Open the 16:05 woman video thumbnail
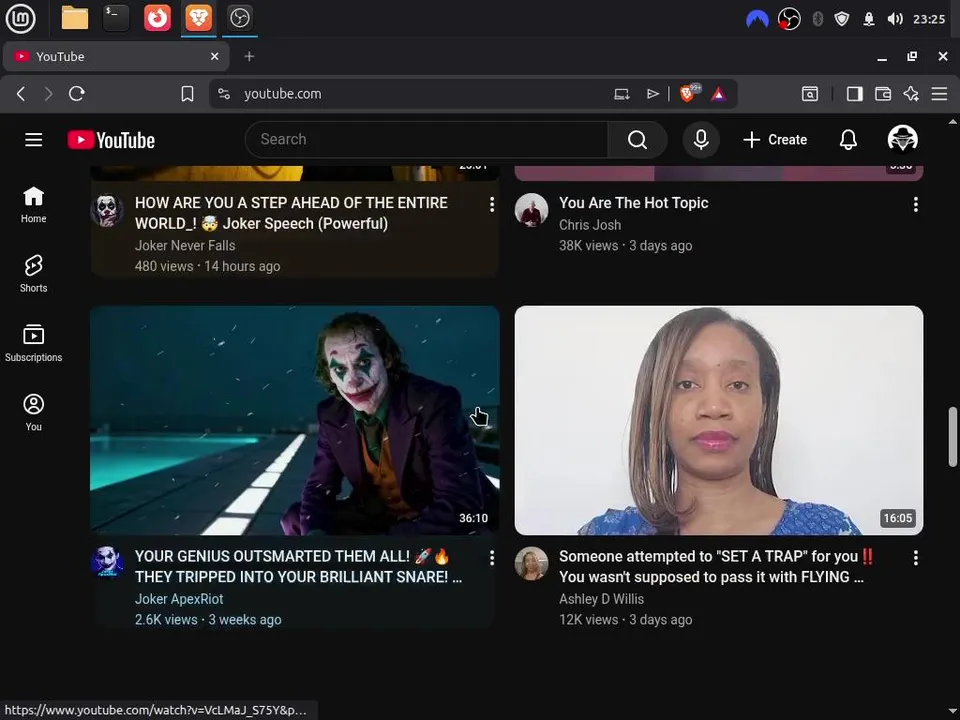Viewport: 960px width, 720px height. (x=719, y=420)
